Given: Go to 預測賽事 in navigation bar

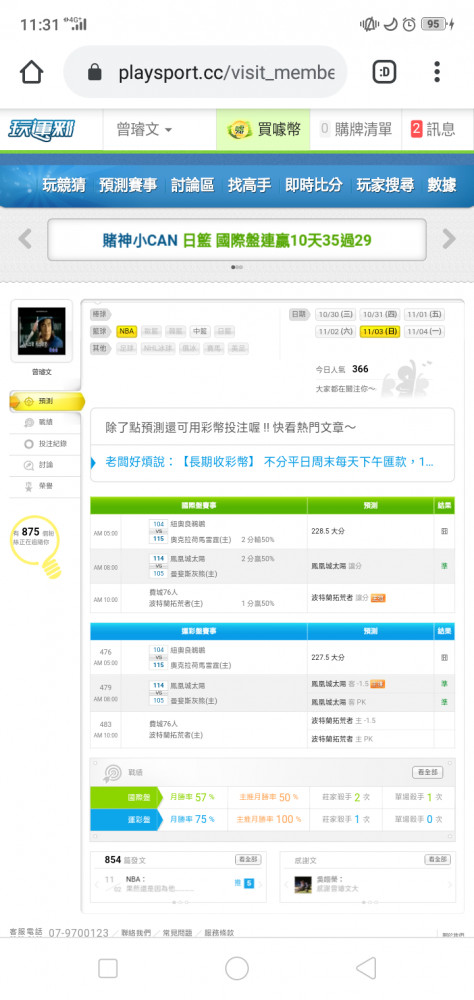Looking at the screenshot, I should [x=128, y=186].
